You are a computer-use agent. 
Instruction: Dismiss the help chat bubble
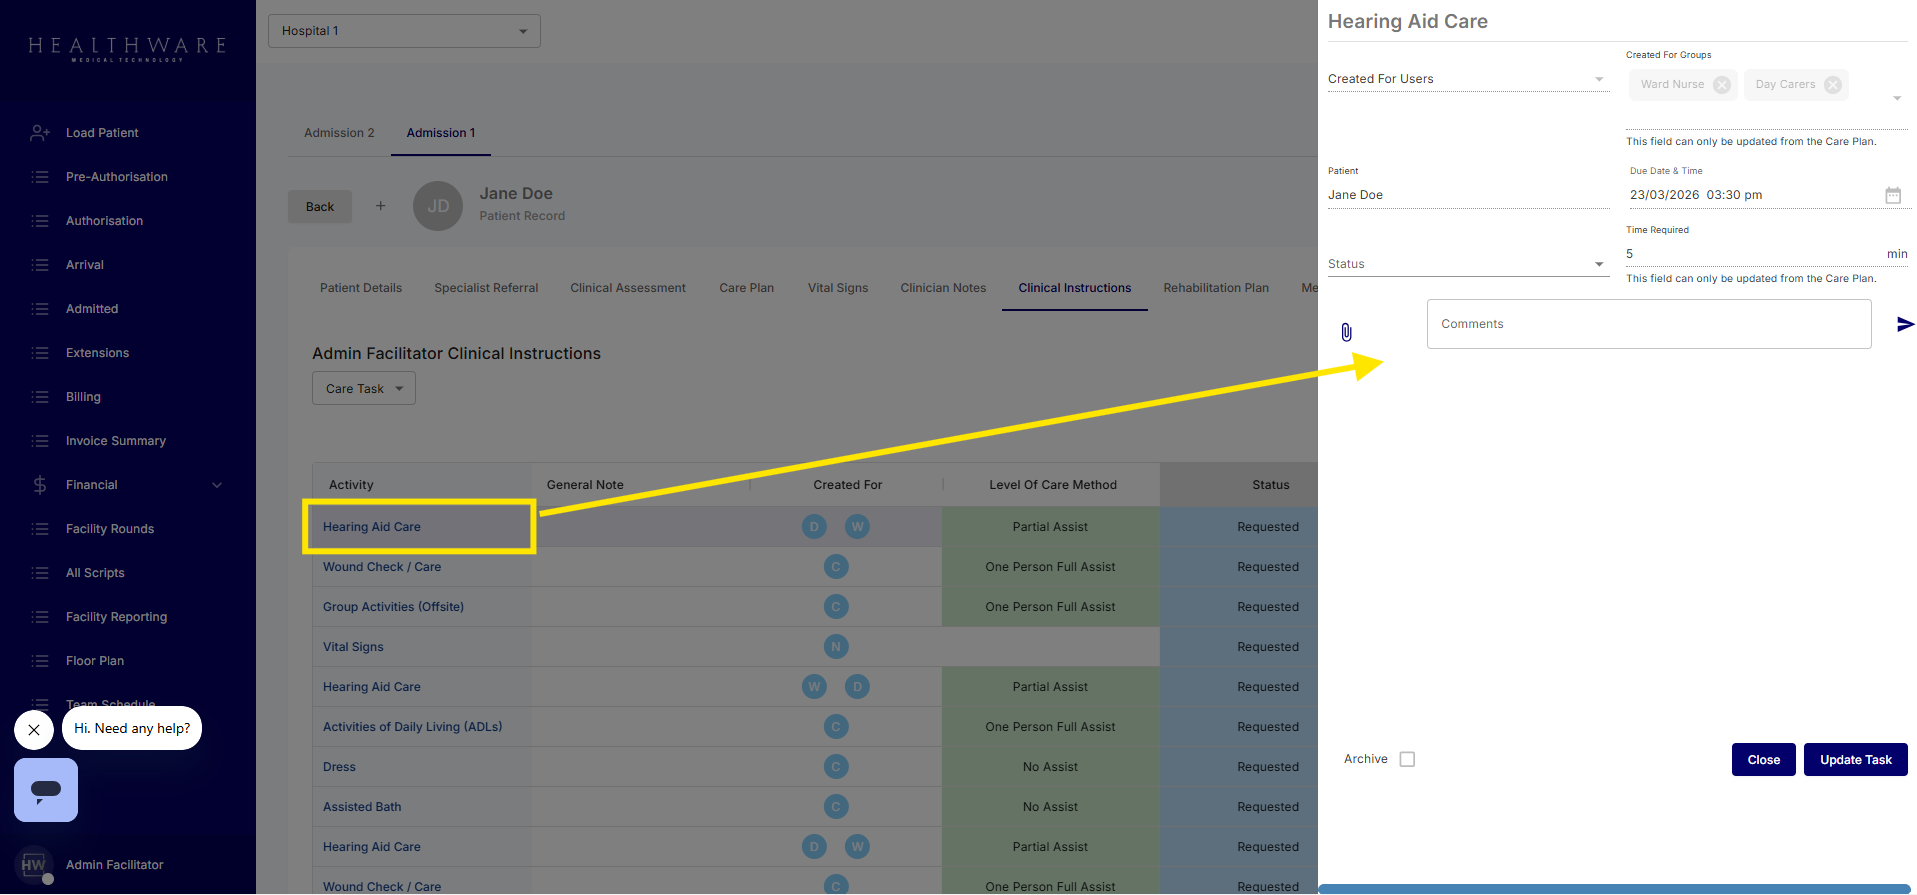[x=34, y=730]
